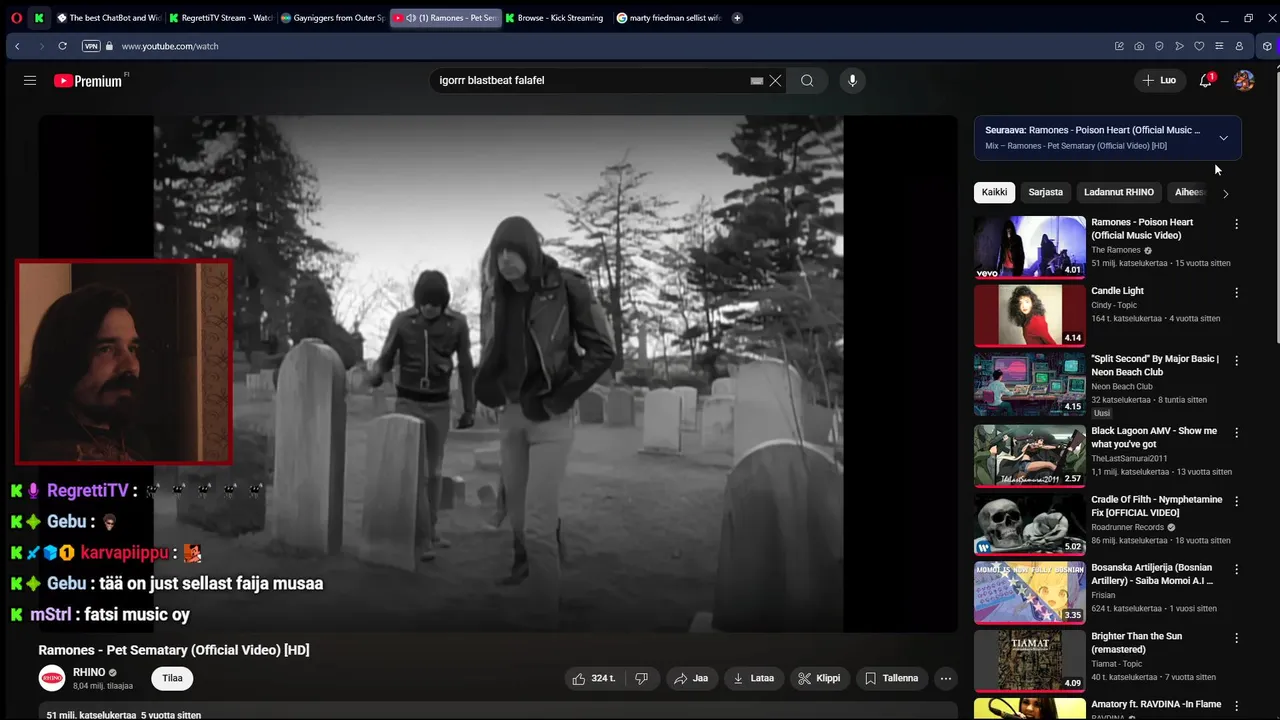This screenshot has height=720, width=1280.
Task: Clear the search box with X
Action: (x=775, y=80)
